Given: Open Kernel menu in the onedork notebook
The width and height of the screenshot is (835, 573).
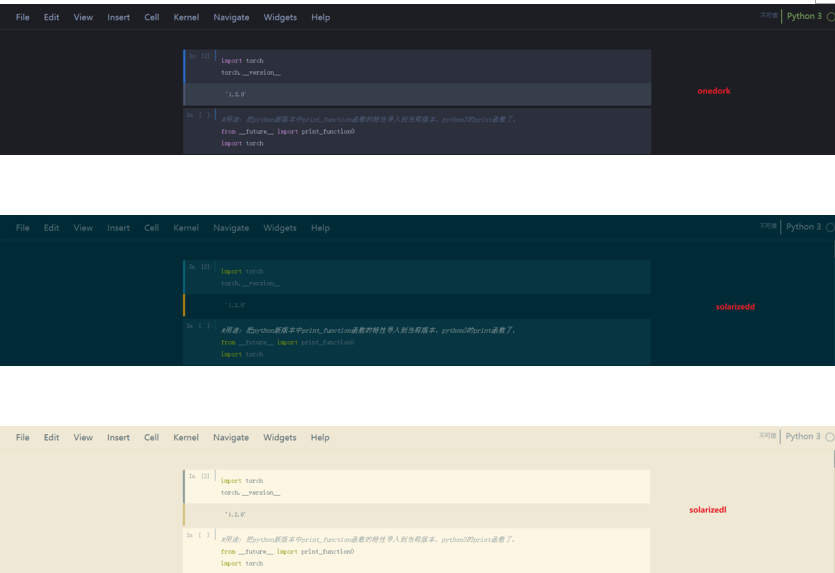Looking at the screenshot, I should tap(186, 17).
